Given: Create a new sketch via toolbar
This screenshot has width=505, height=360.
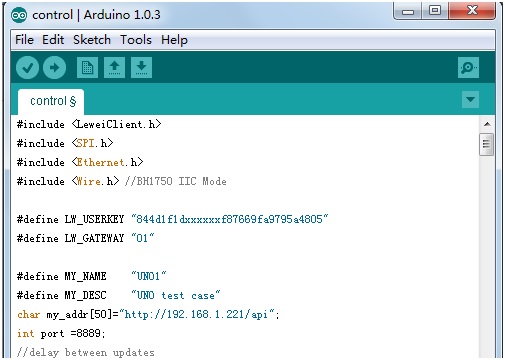Looking at the screenshot, I should (87, 68).
